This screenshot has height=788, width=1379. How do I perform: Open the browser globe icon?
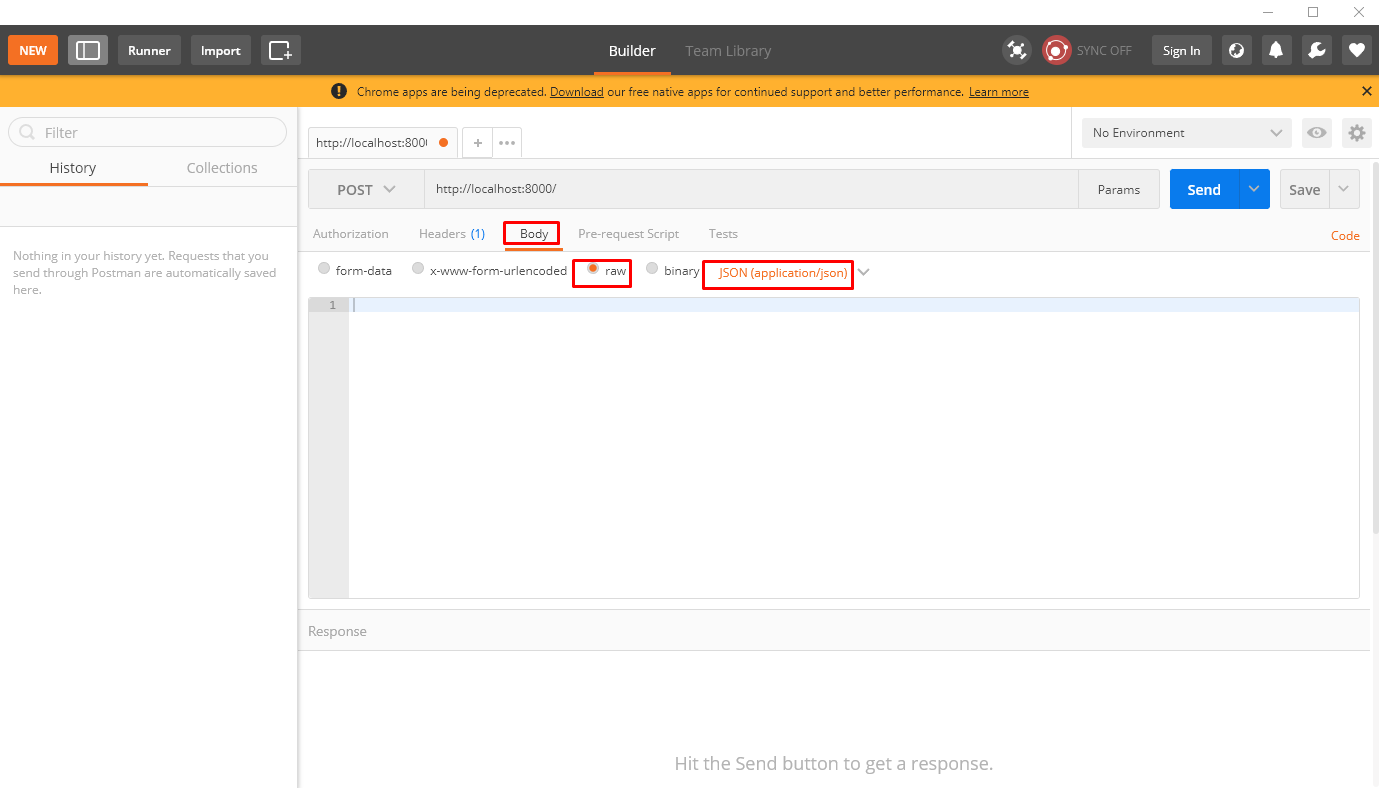[x=1237, y=50]
